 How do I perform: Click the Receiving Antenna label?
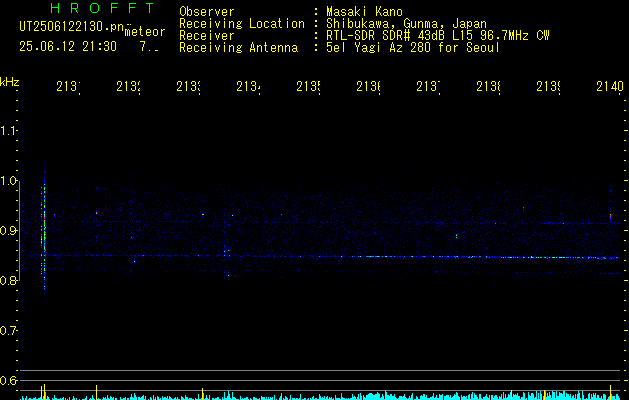point(238,48)
